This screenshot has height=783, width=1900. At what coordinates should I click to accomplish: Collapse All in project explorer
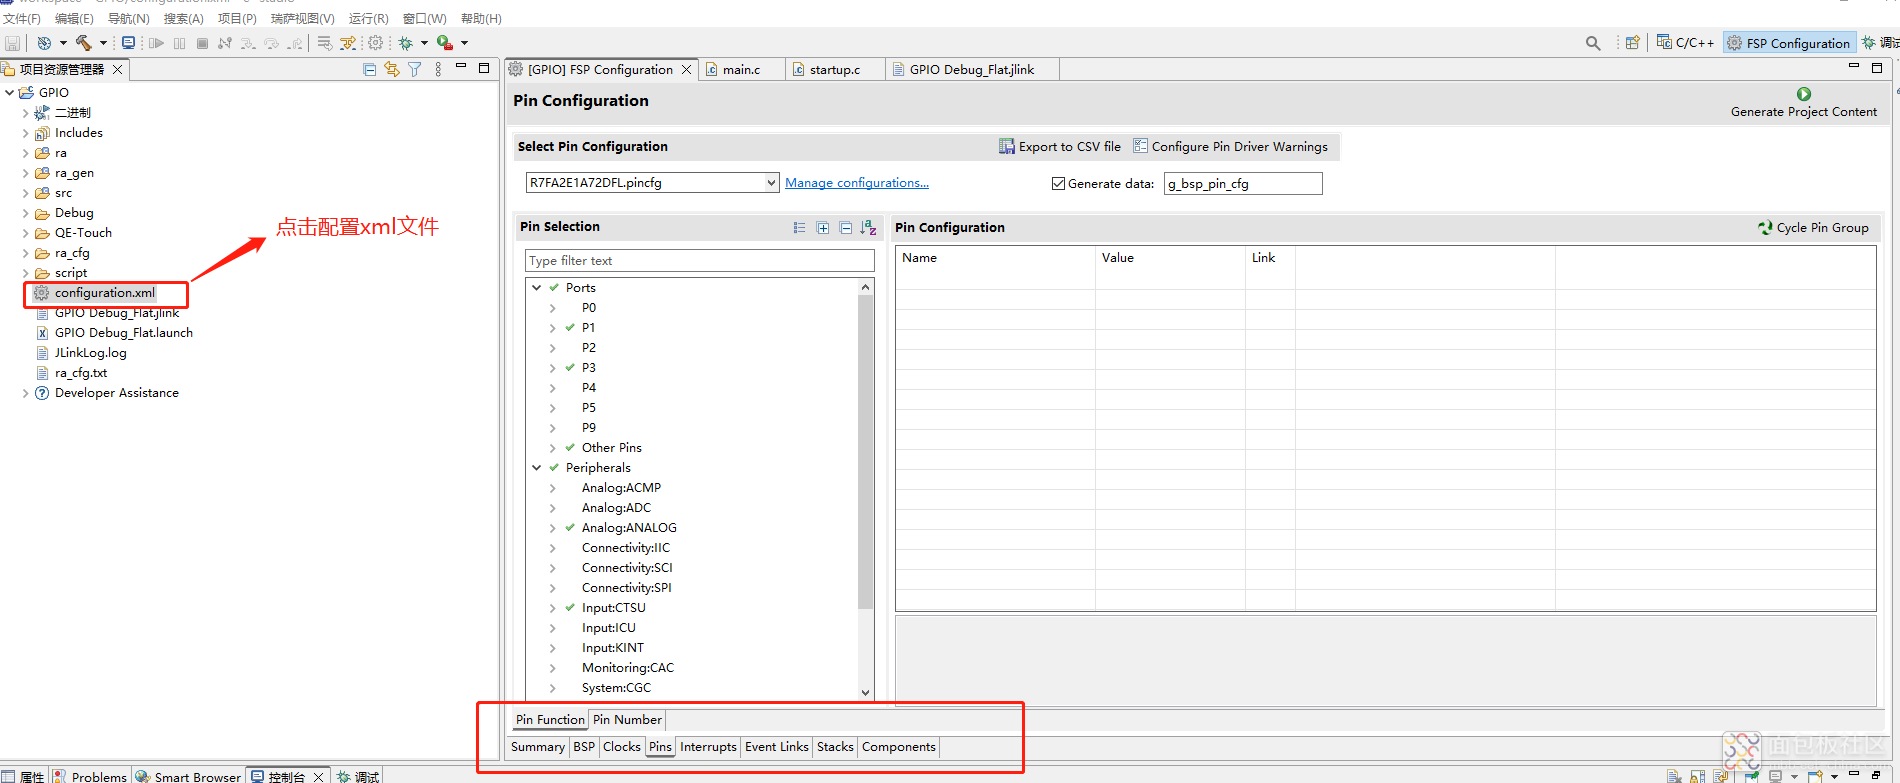click(x=369, y=69)
